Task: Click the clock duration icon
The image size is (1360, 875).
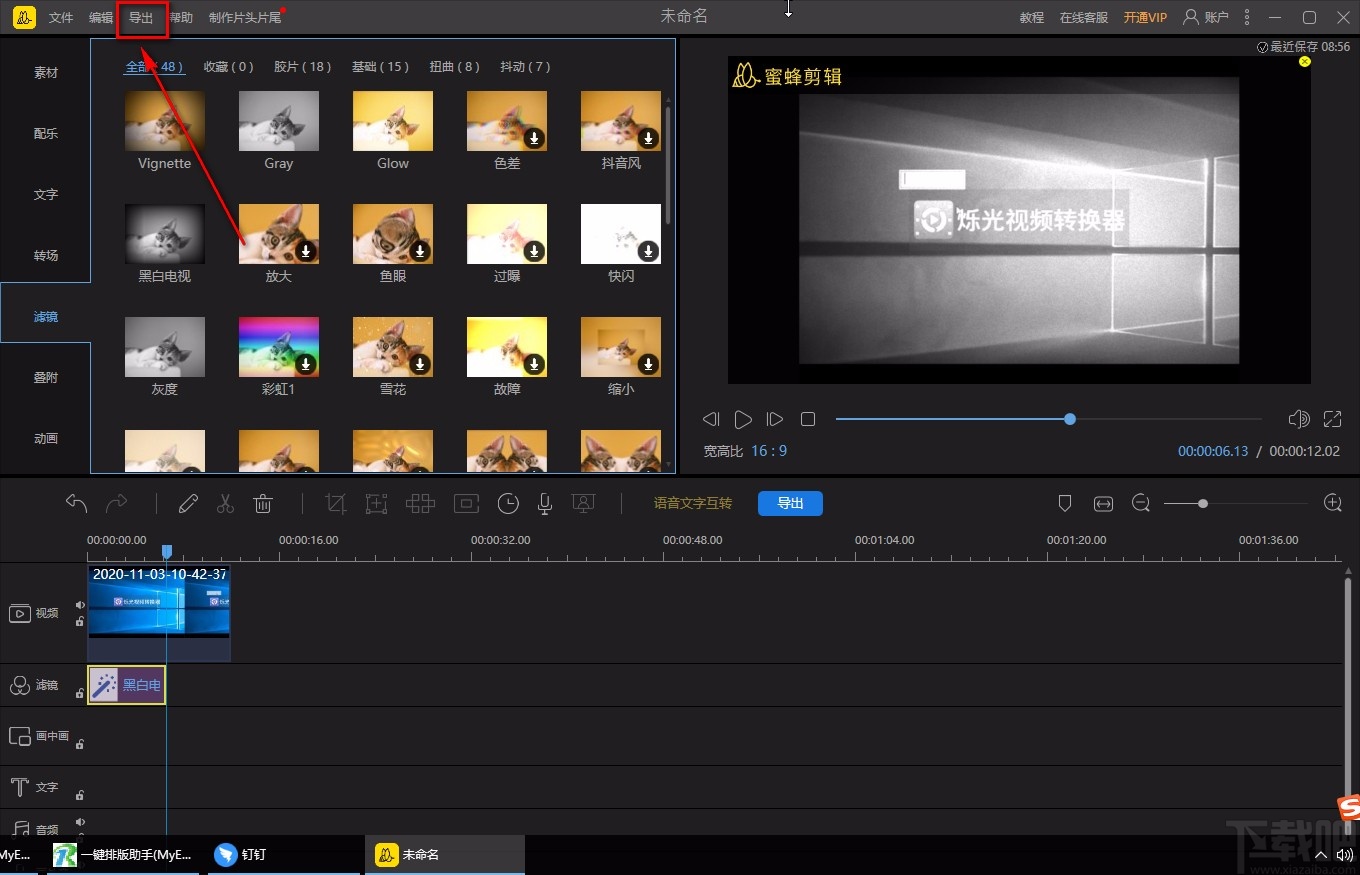Action: (508, 504)
